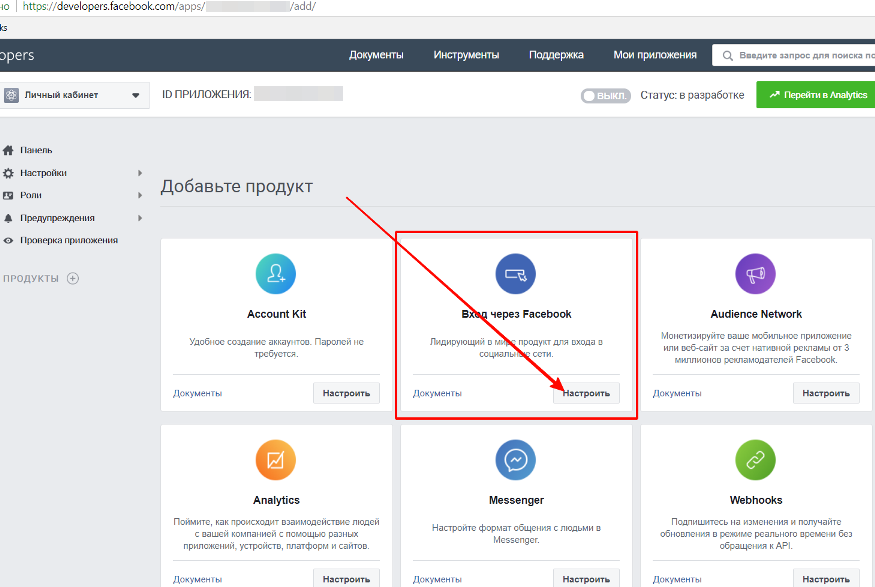Click the Статус: в разработке text
The height and width of the screenshot is (587, 875).
[x=692, y=95]
